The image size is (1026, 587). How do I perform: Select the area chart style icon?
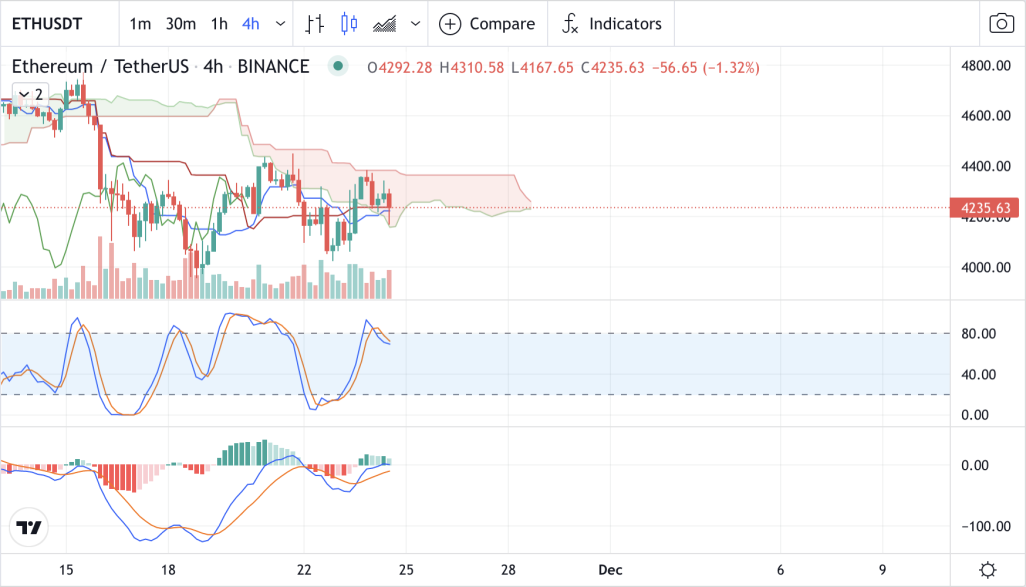coord(385,24)
